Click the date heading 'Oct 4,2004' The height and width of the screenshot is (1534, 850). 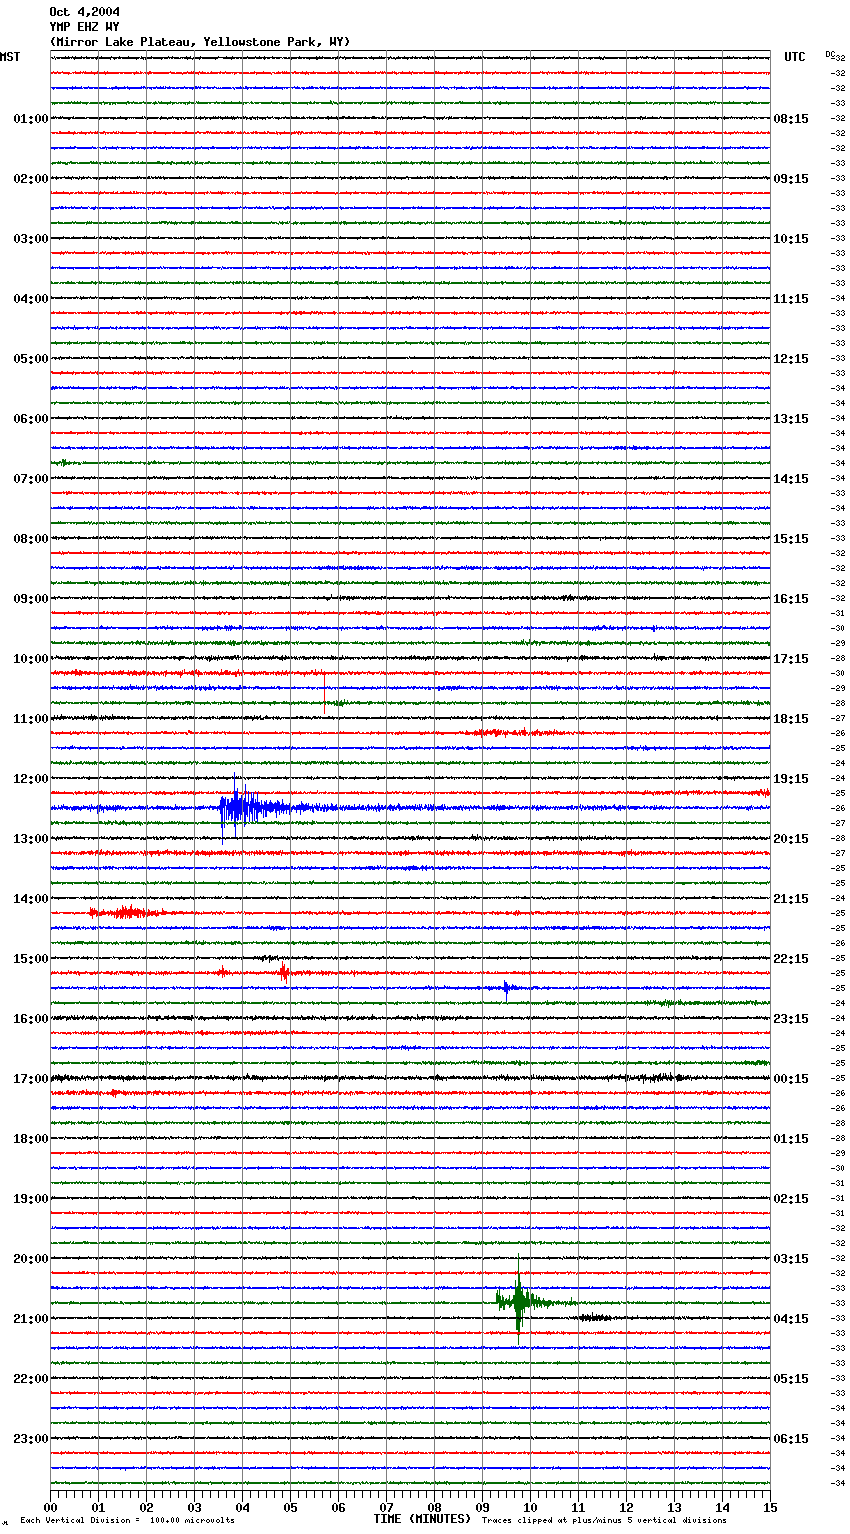coord(84,12)
